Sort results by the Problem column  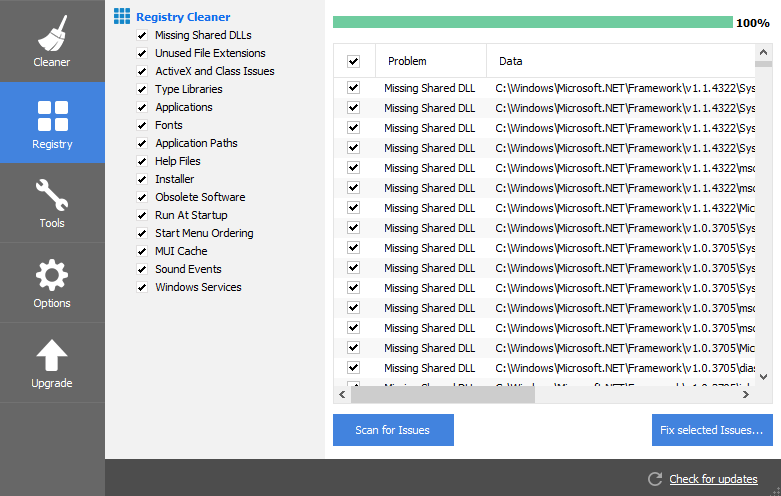tap(430, 61)
